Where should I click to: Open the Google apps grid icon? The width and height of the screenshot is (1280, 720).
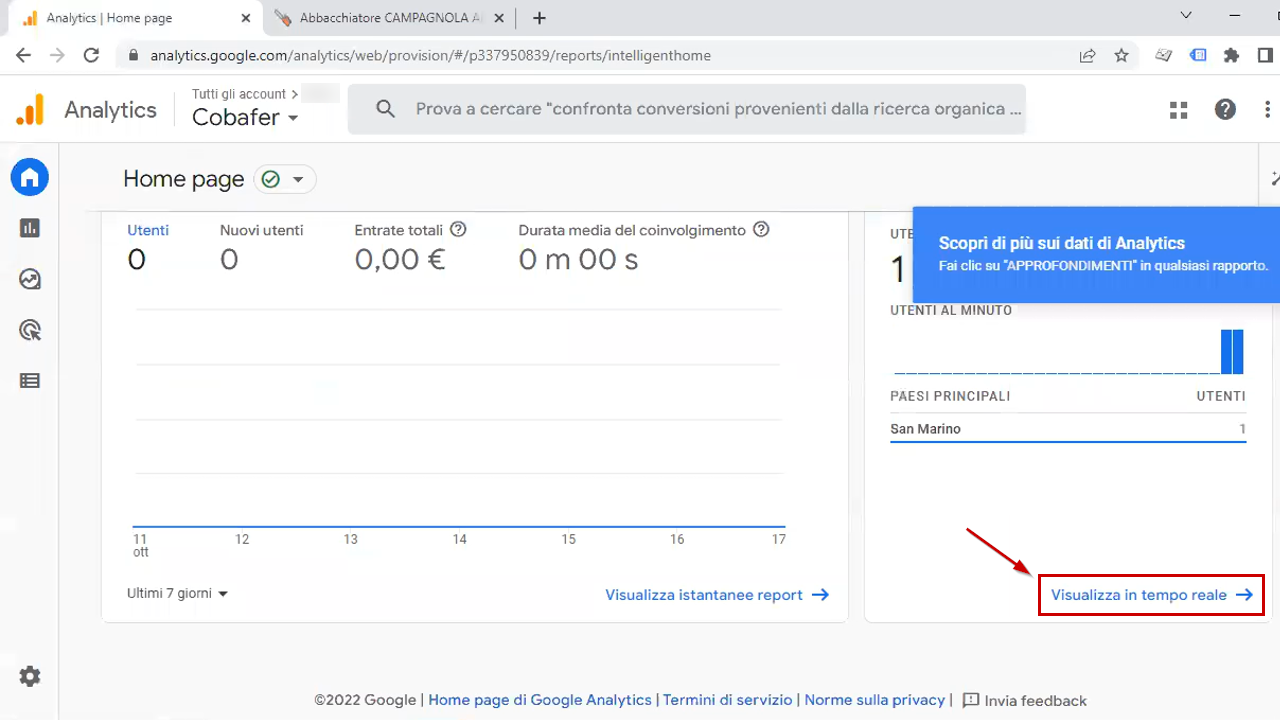click(1178, 109)
